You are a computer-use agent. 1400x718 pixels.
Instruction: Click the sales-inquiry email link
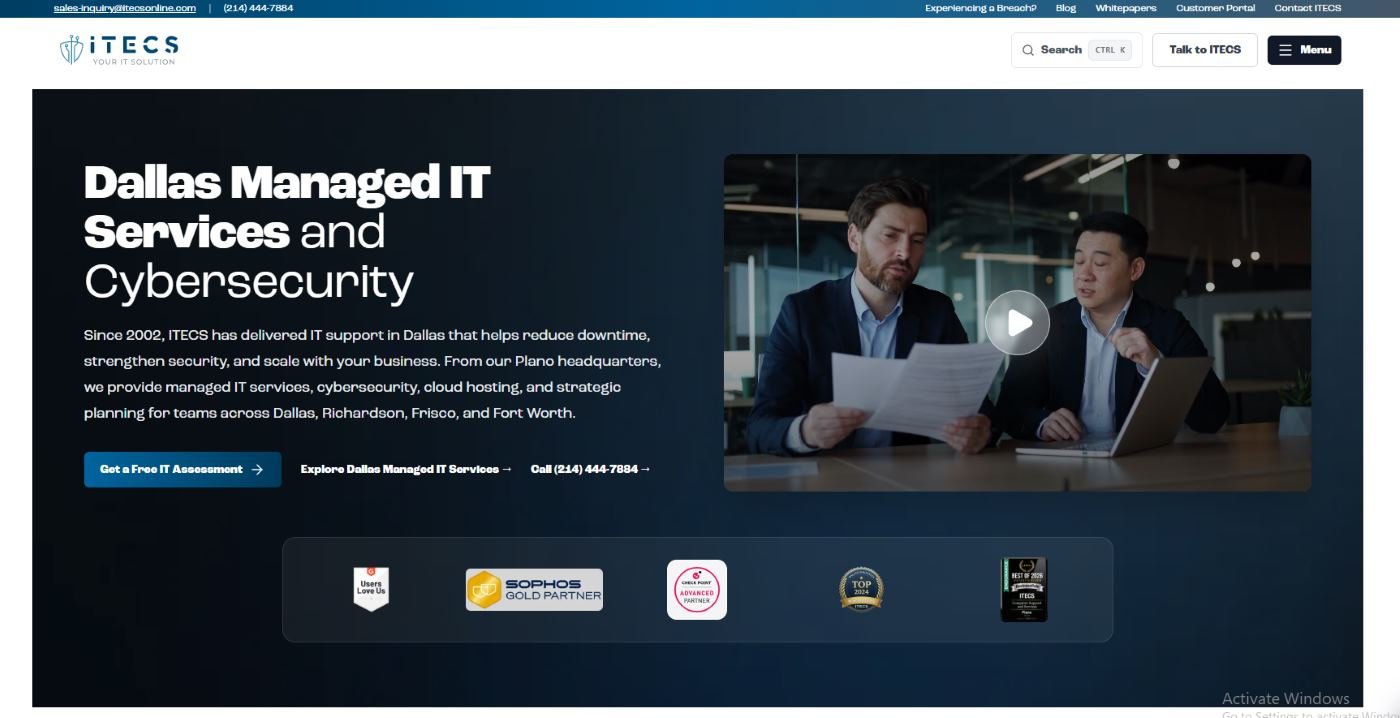click(x=125, y=8)
